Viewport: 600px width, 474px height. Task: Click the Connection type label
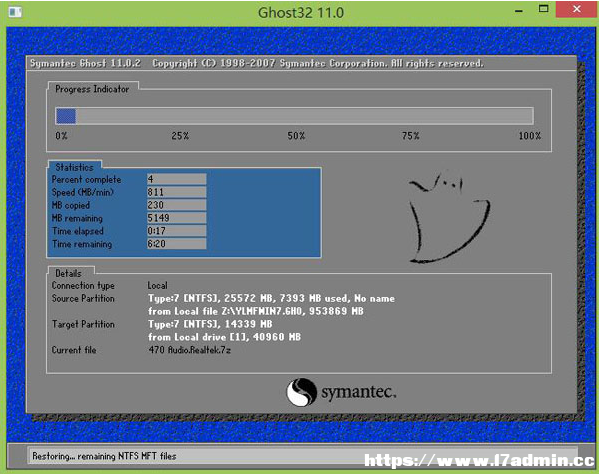pyautogui.click(x=83, y=286)
